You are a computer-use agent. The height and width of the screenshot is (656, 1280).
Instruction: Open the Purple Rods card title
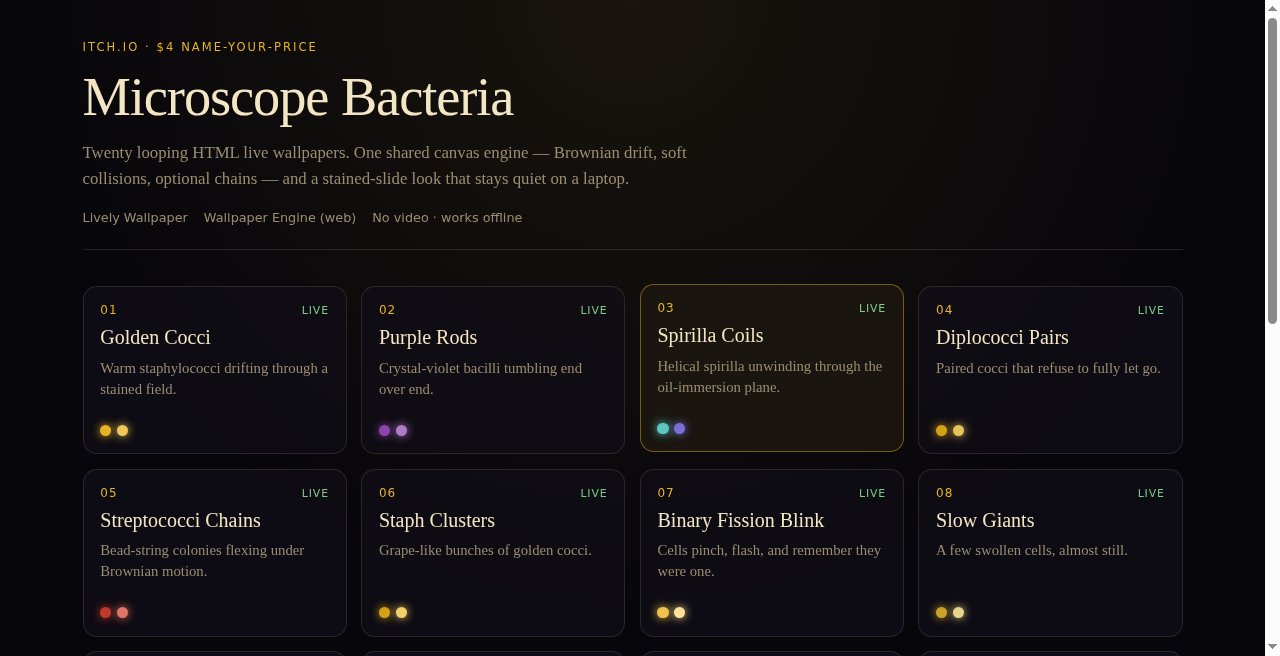pos(428,337)
